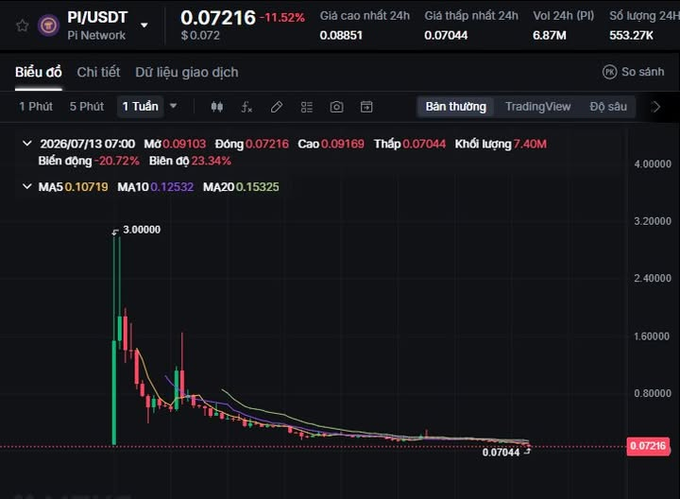Image resolution: width=680 pixels, height=499 pixels.
Task: Collapse the MA indicators row chevron
Action: coord(27,186)
